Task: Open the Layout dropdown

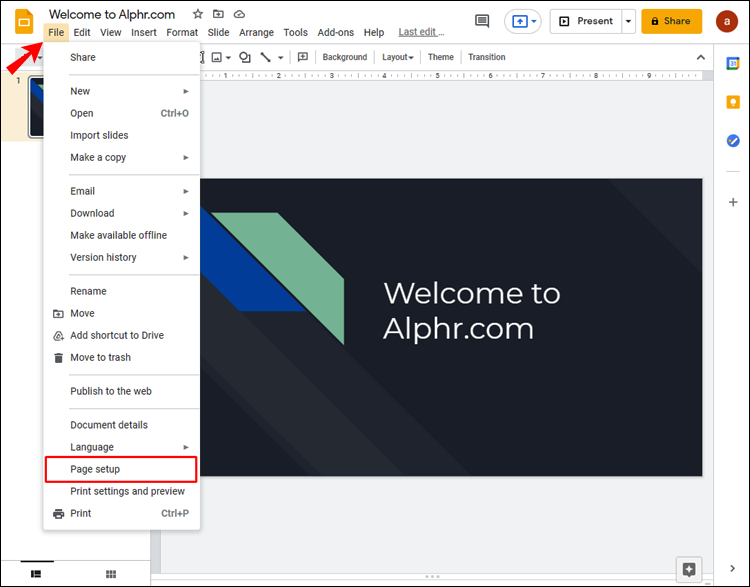Action: click(x=397, y=57)
